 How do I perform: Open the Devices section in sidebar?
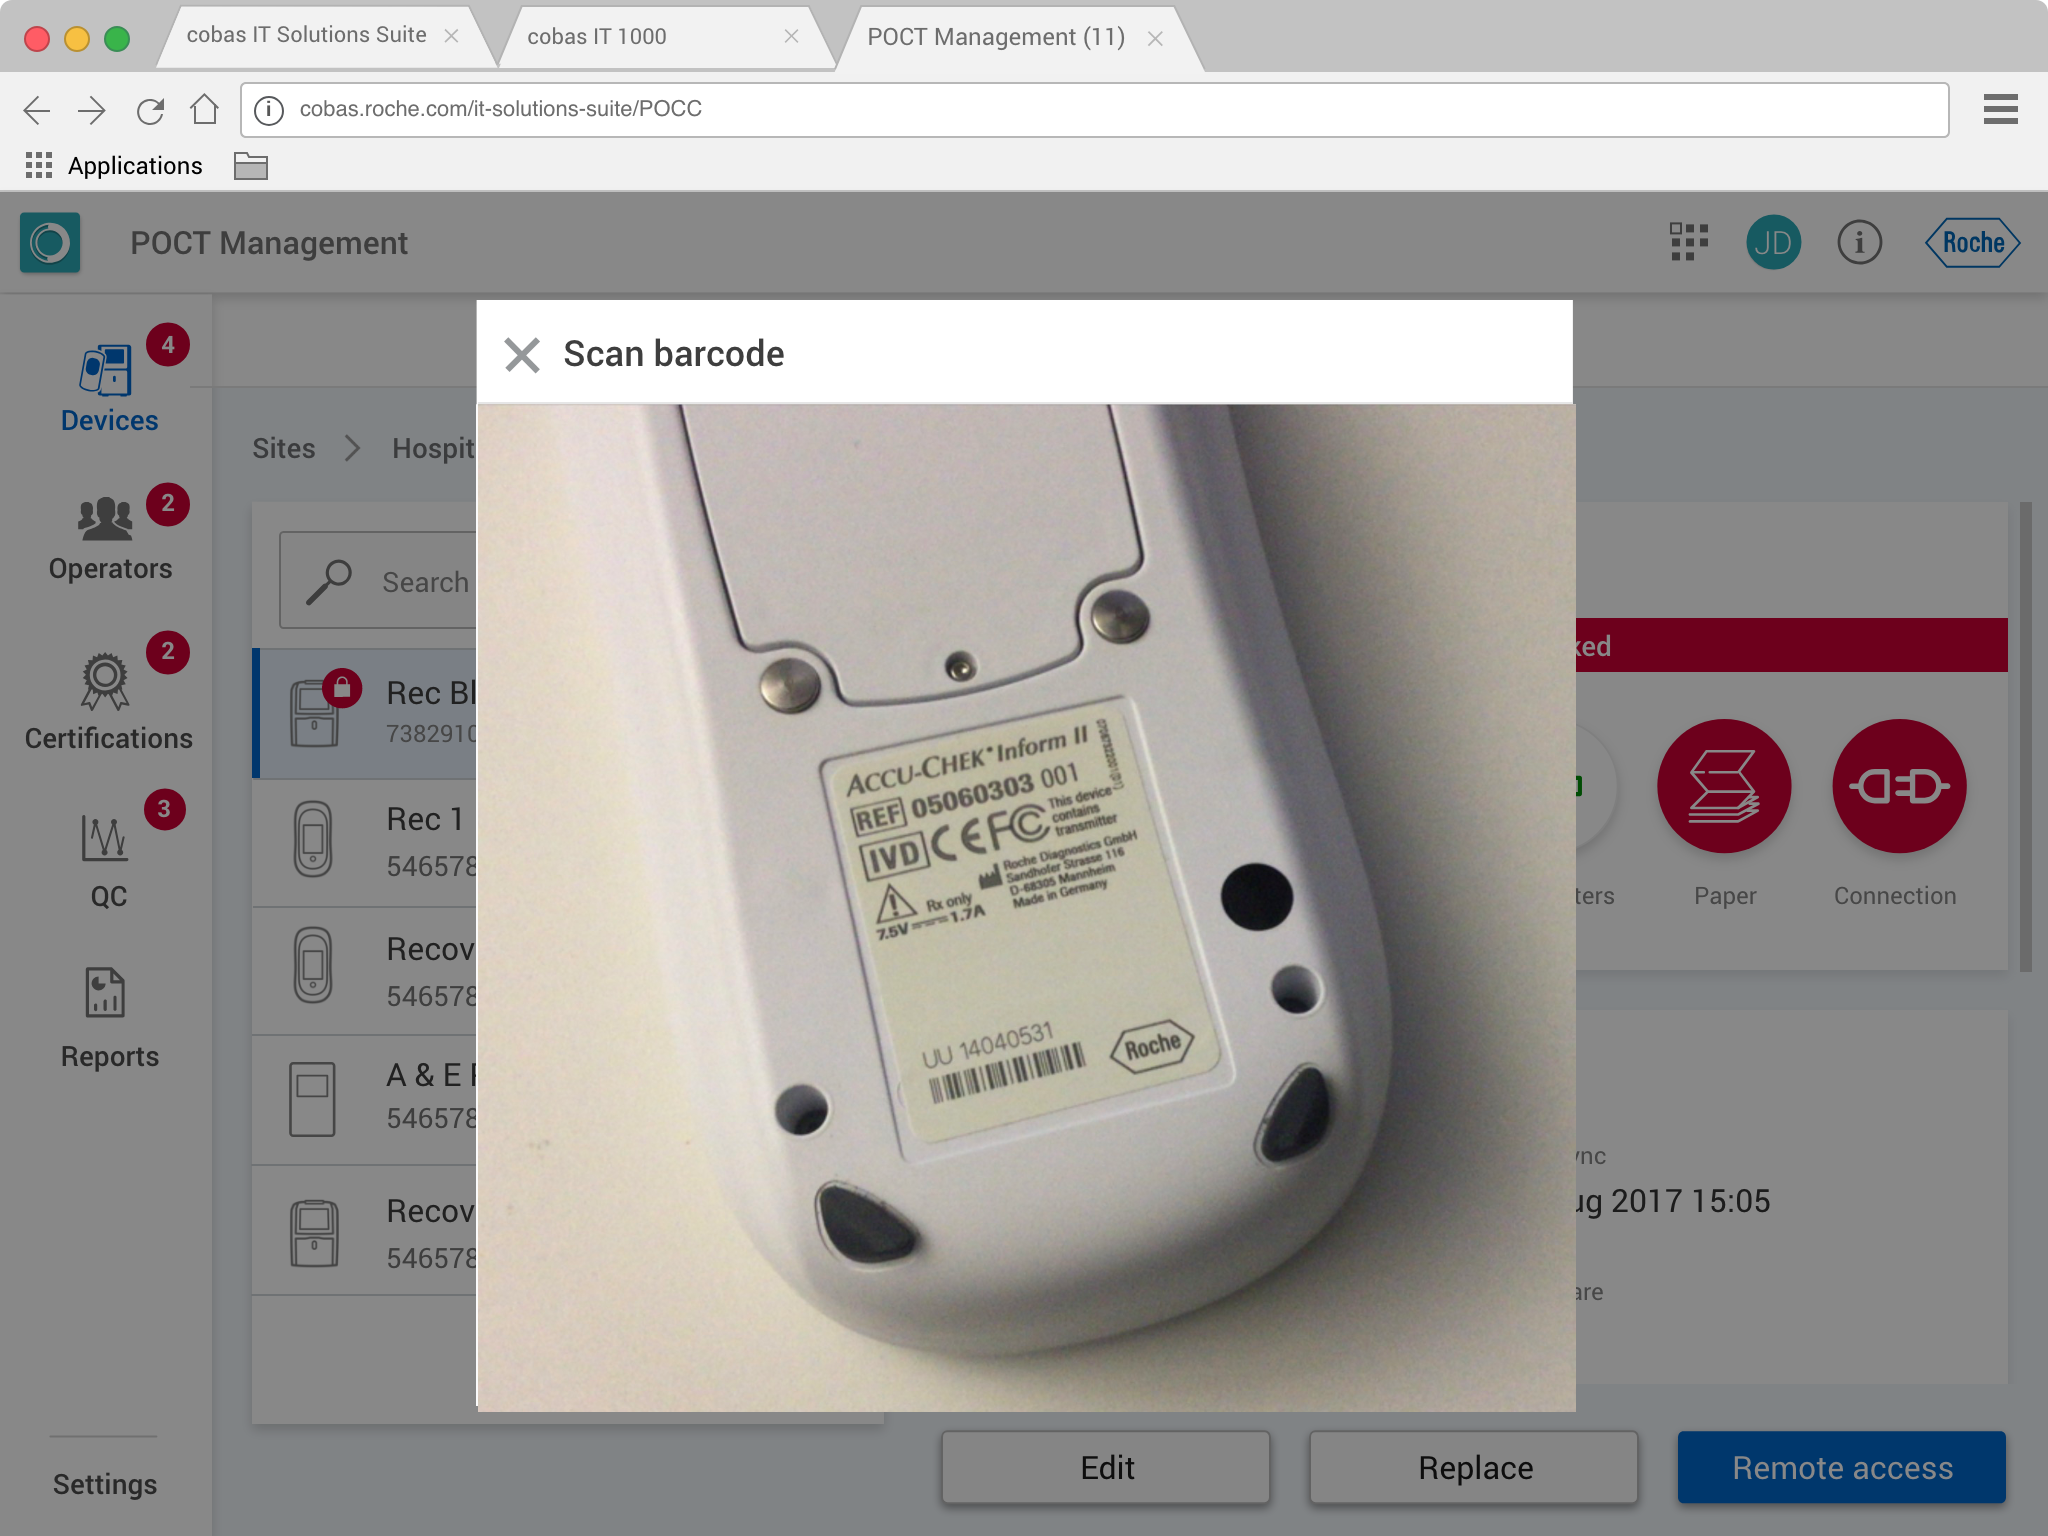click(108, 388)
